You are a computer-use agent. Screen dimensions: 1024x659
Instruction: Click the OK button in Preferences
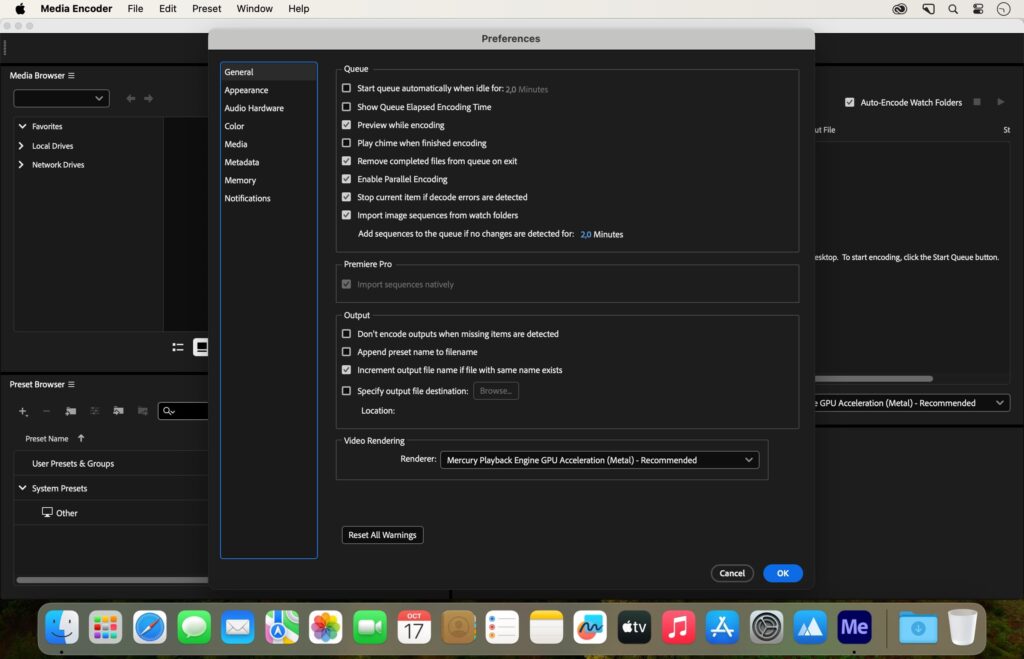point(782,573)
